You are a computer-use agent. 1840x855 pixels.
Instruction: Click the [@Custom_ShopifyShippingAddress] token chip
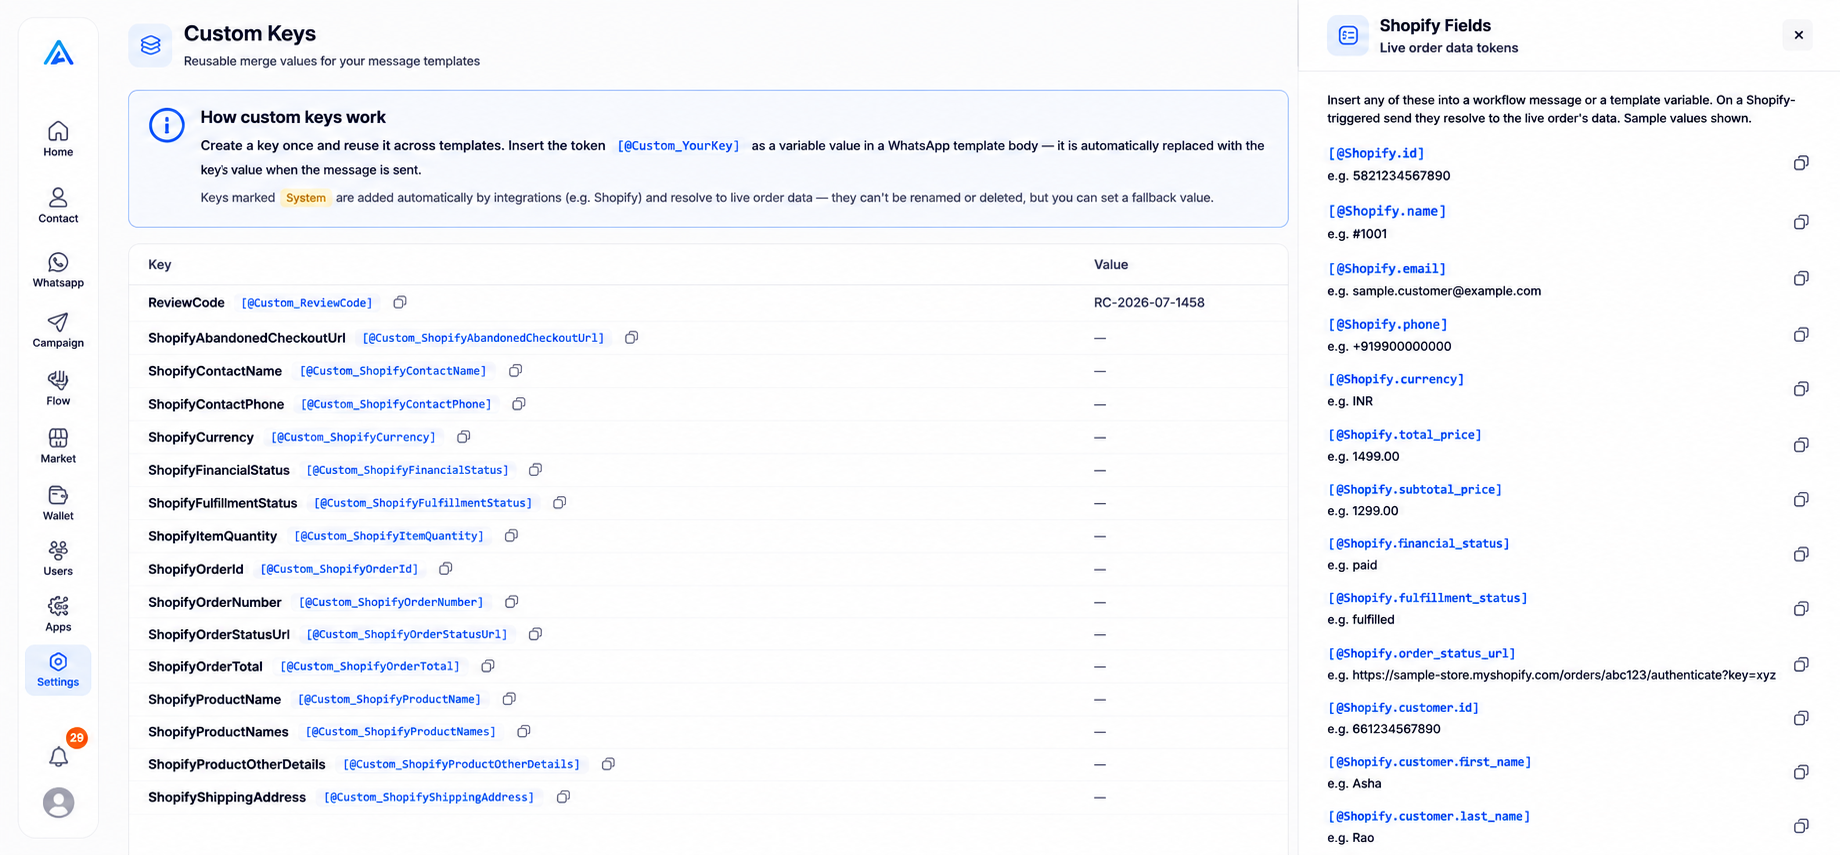[x=429, y=798]
